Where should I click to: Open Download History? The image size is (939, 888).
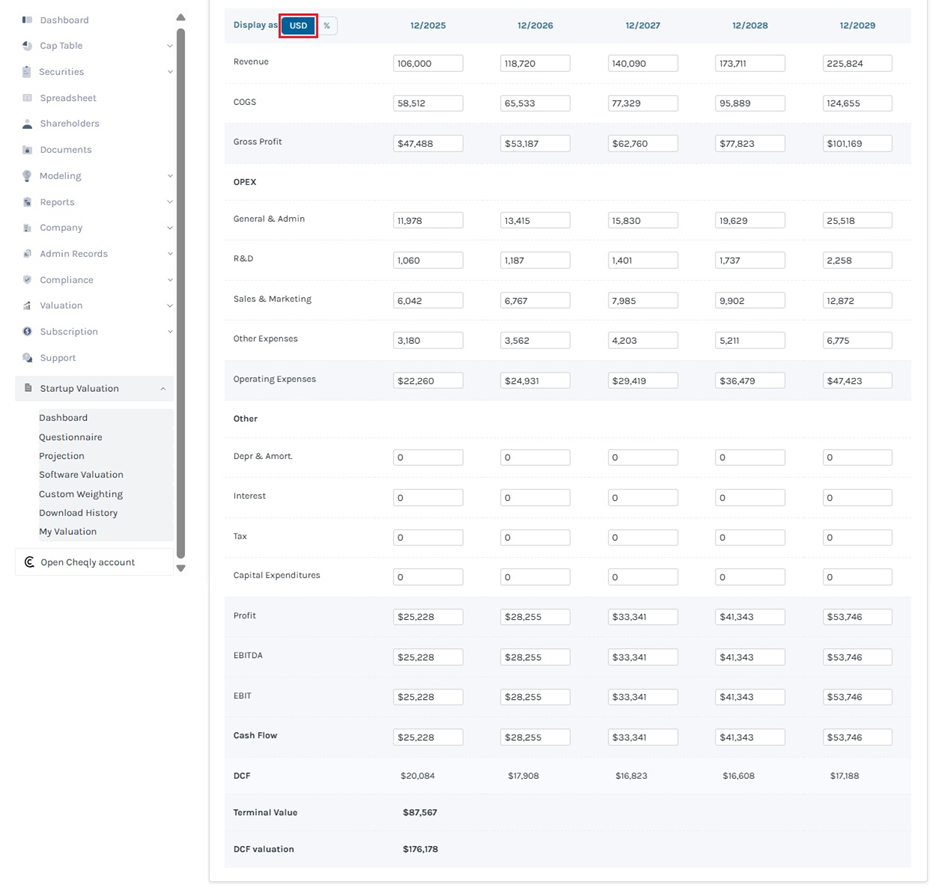pos(78,513)
